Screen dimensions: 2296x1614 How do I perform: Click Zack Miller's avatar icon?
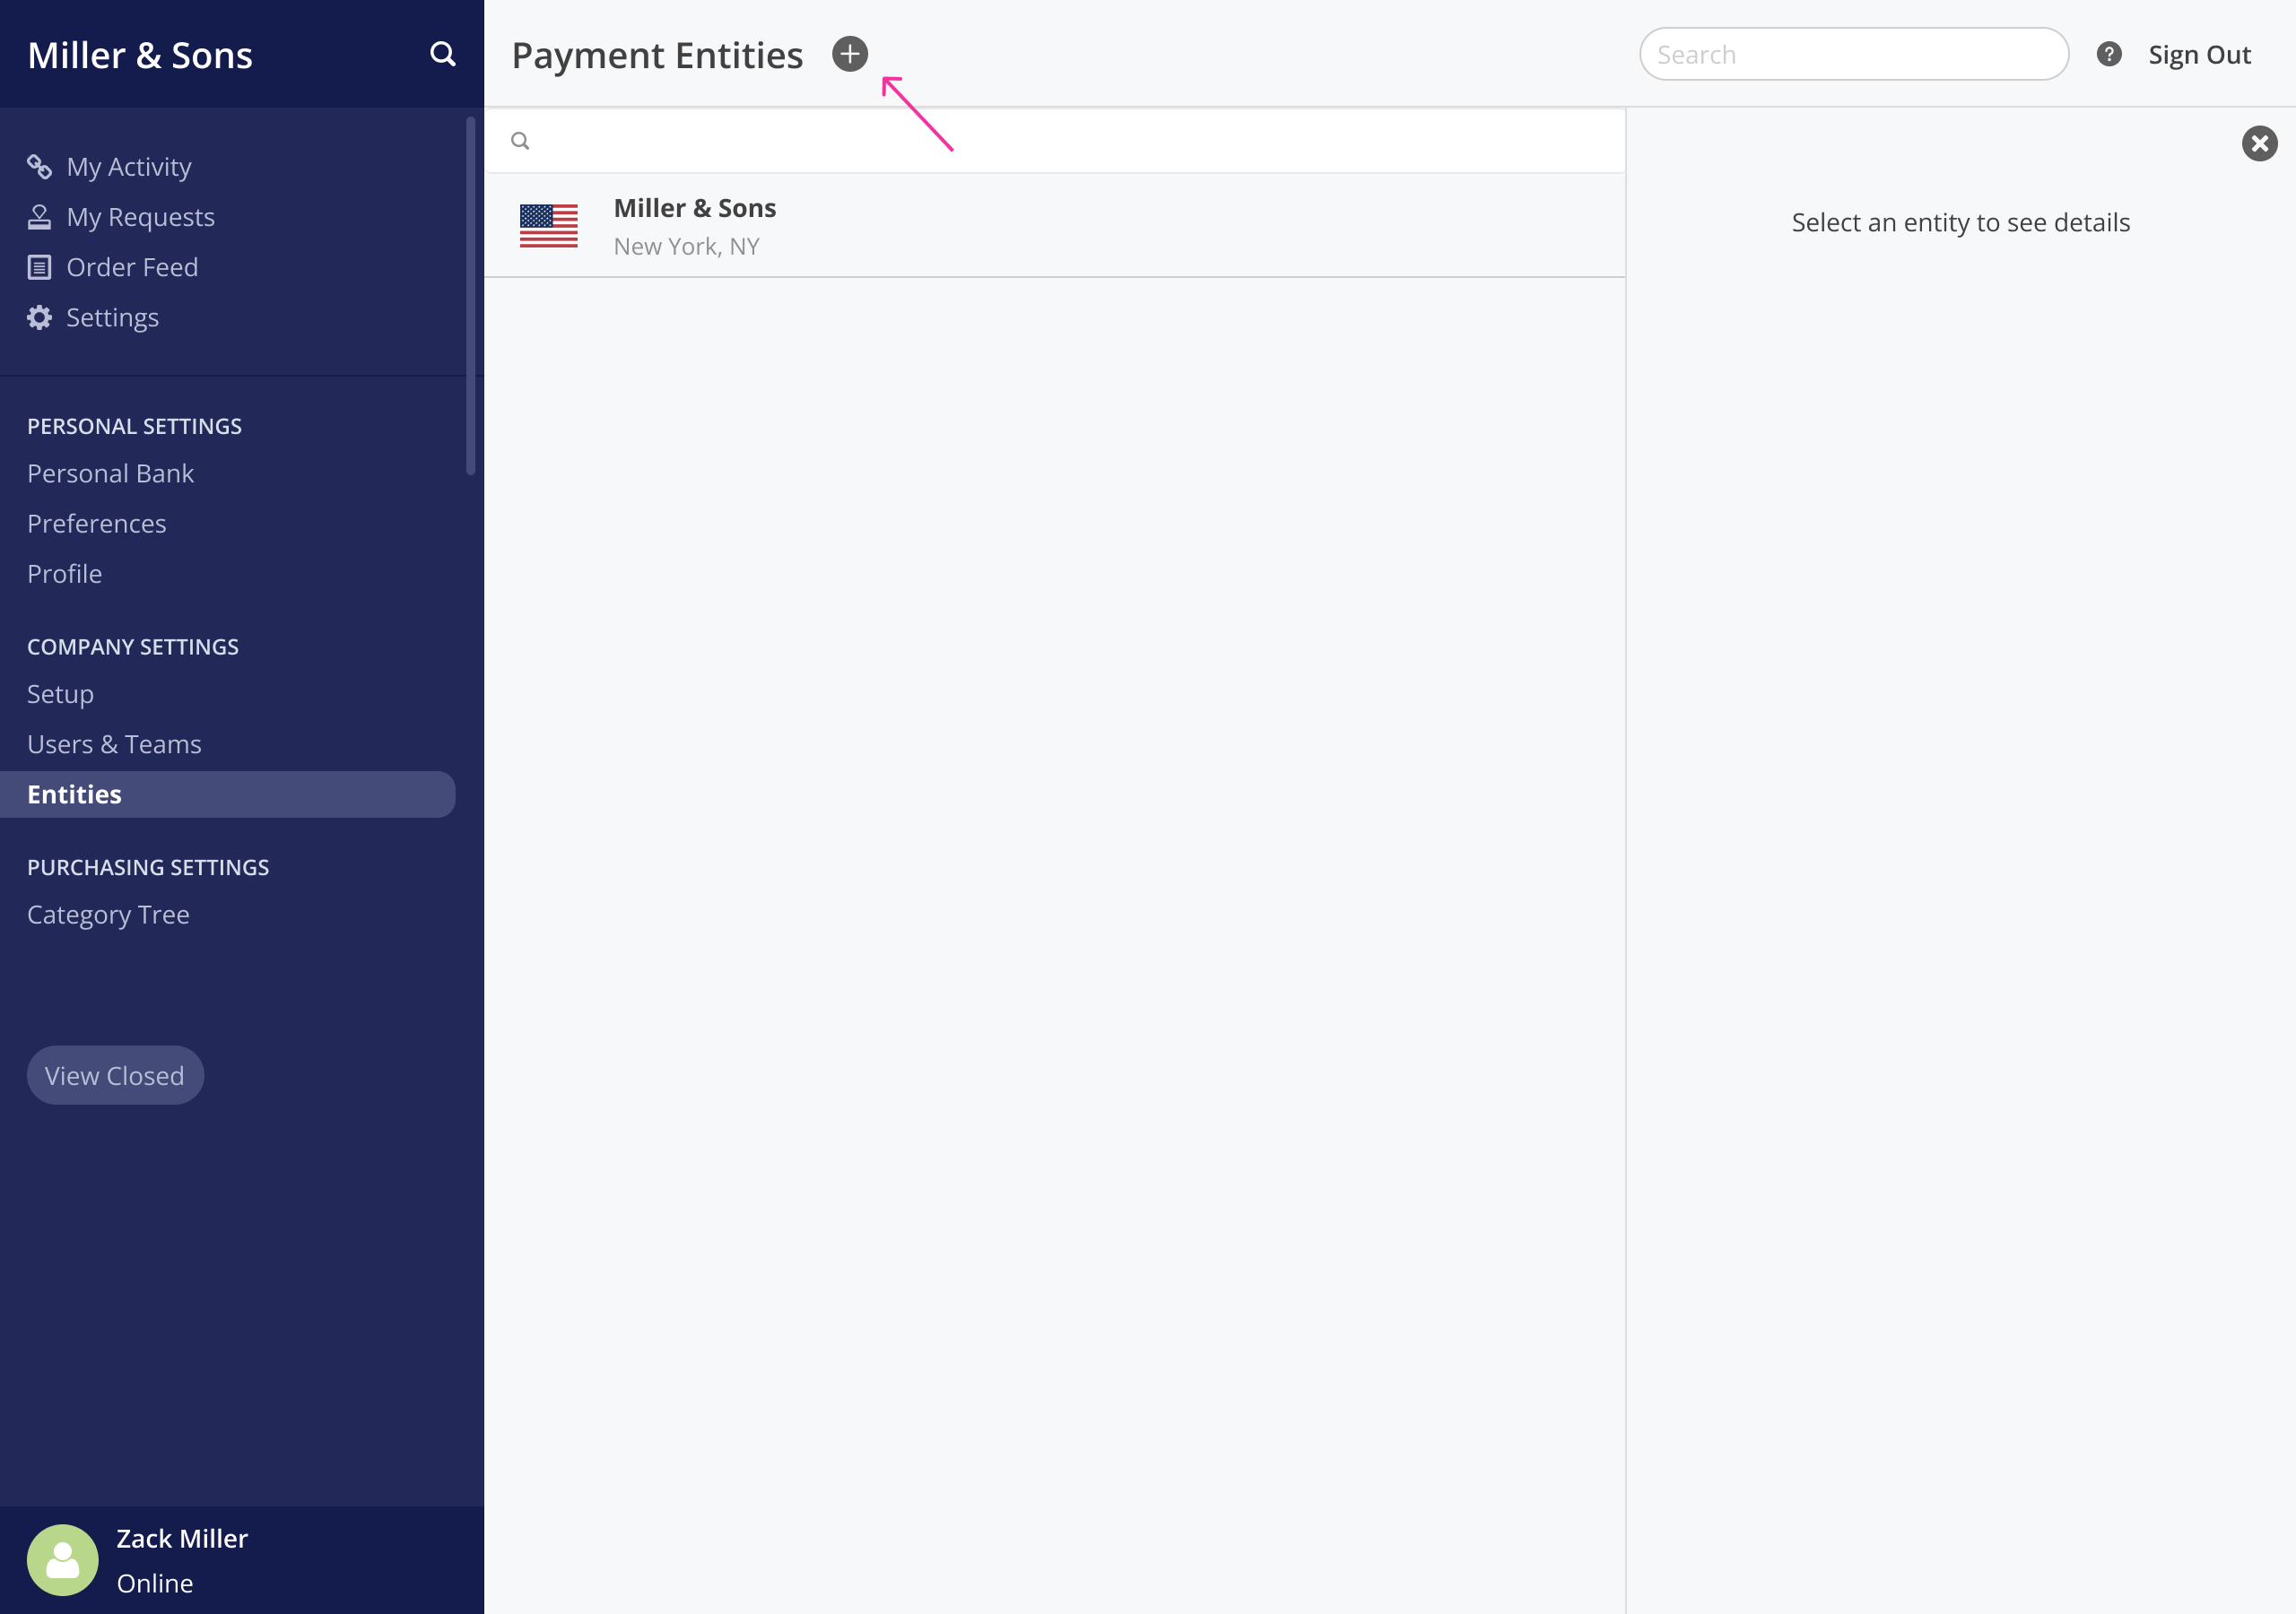63,1559
